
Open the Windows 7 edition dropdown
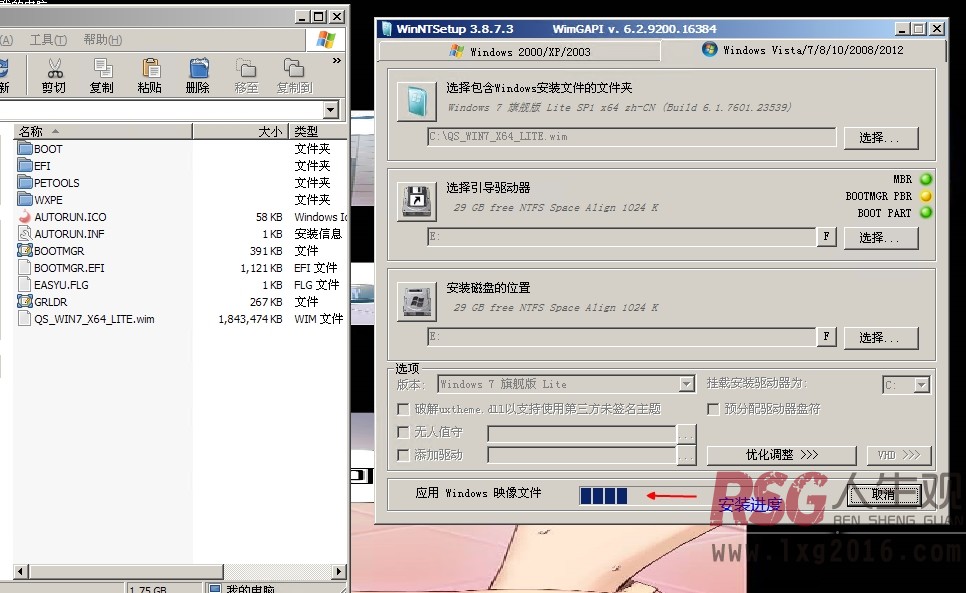[x=687, y=384]
